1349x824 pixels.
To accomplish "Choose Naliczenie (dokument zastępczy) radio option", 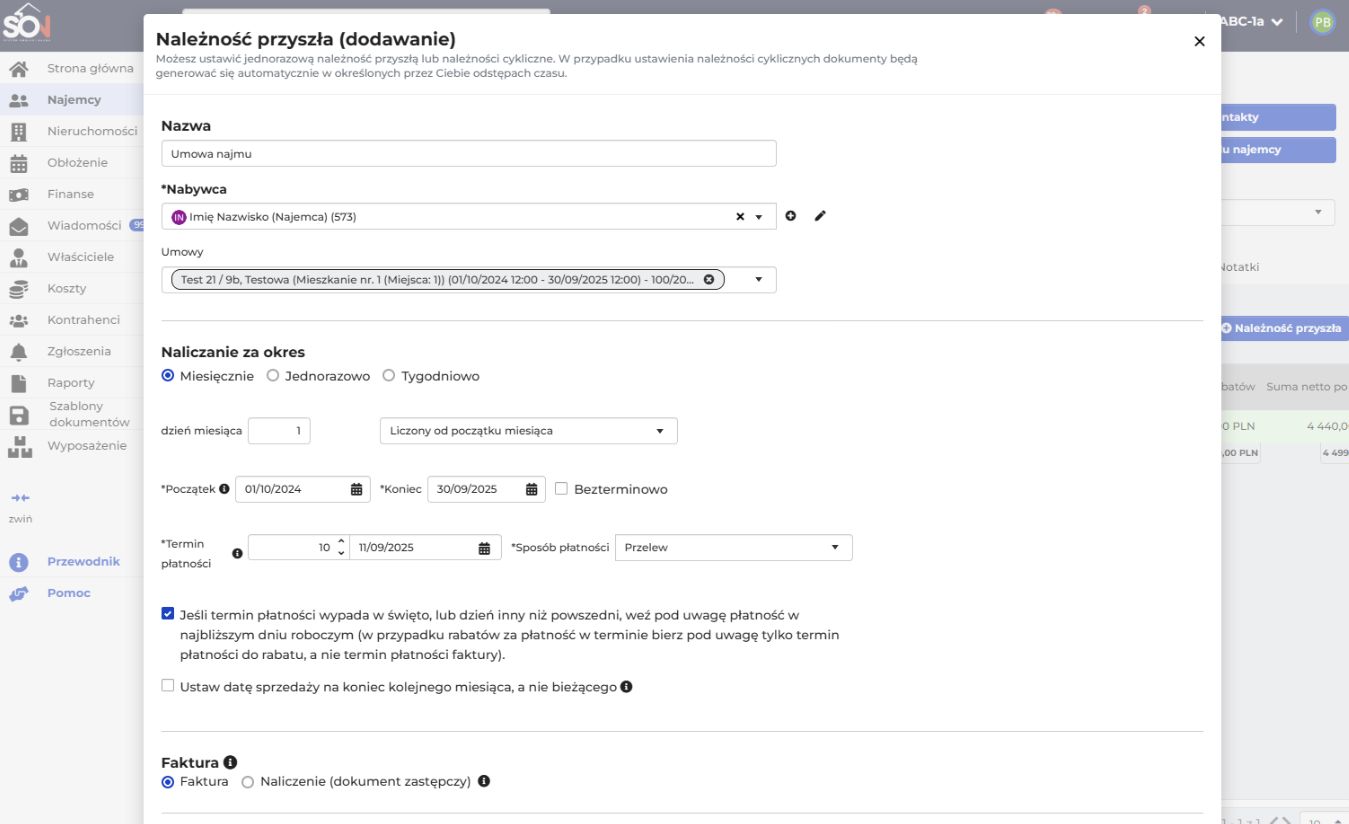I will [248, 782].
